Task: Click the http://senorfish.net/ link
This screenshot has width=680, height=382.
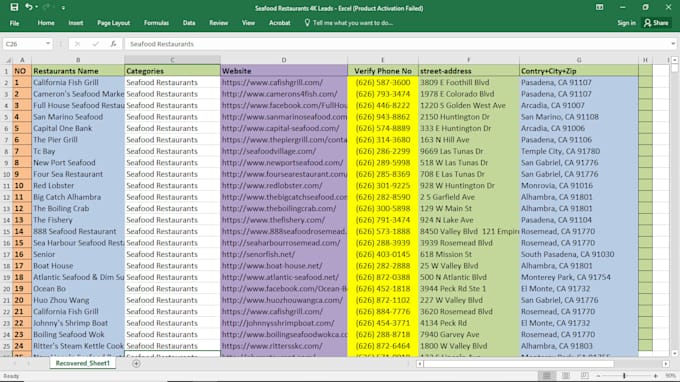Action: [258, 254]
